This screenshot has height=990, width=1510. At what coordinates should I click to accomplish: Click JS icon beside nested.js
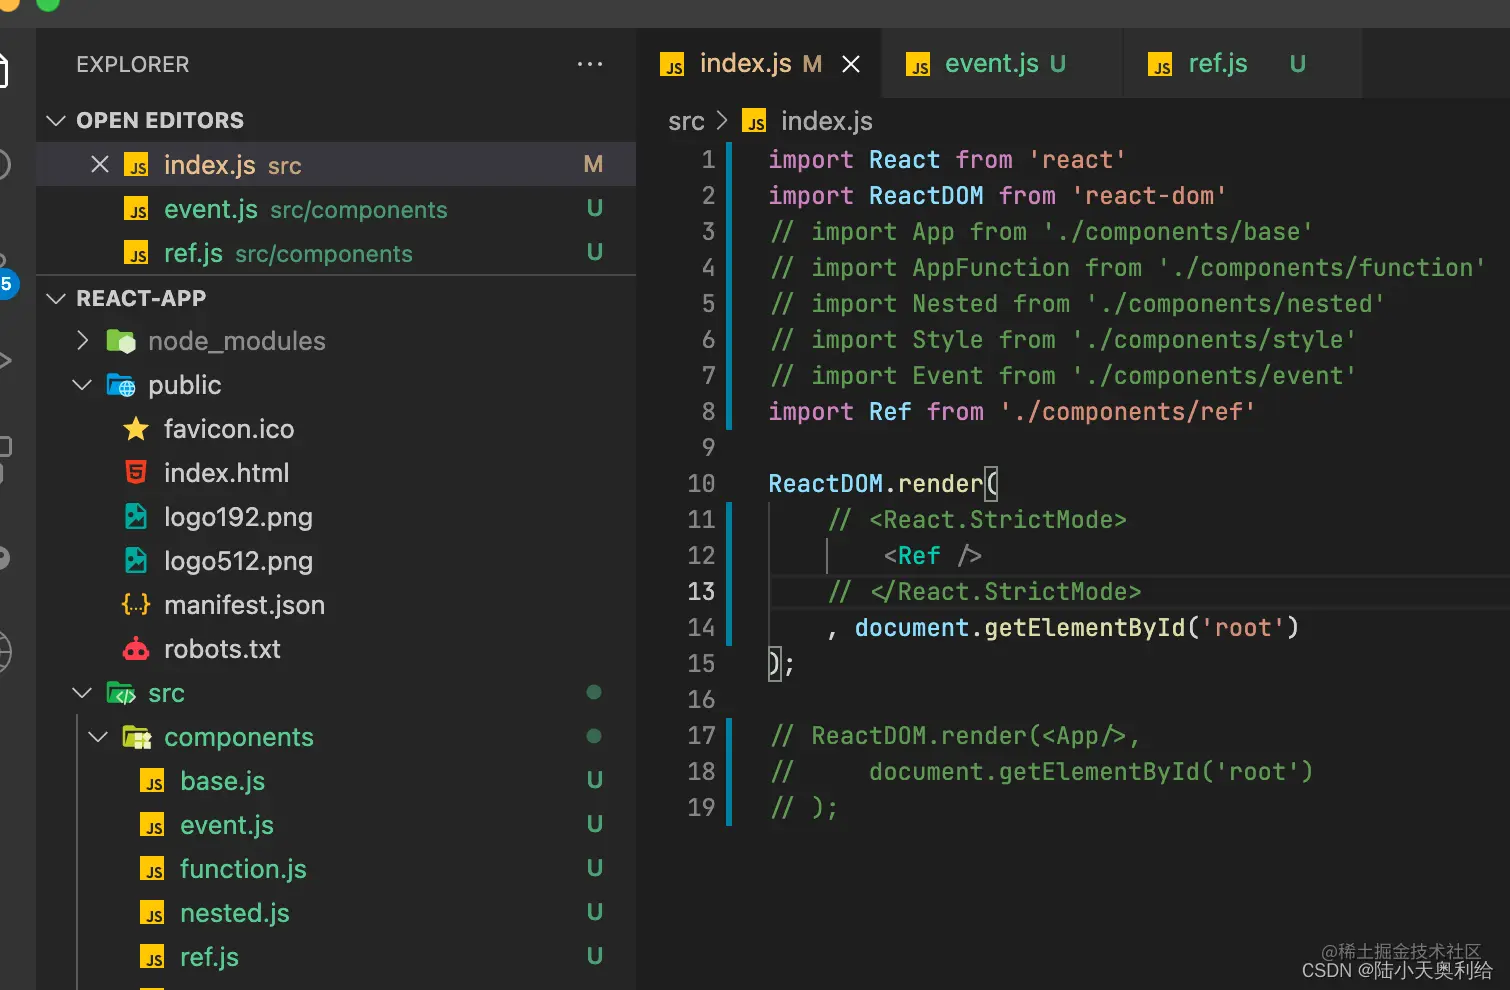click(x=152, y=913)
